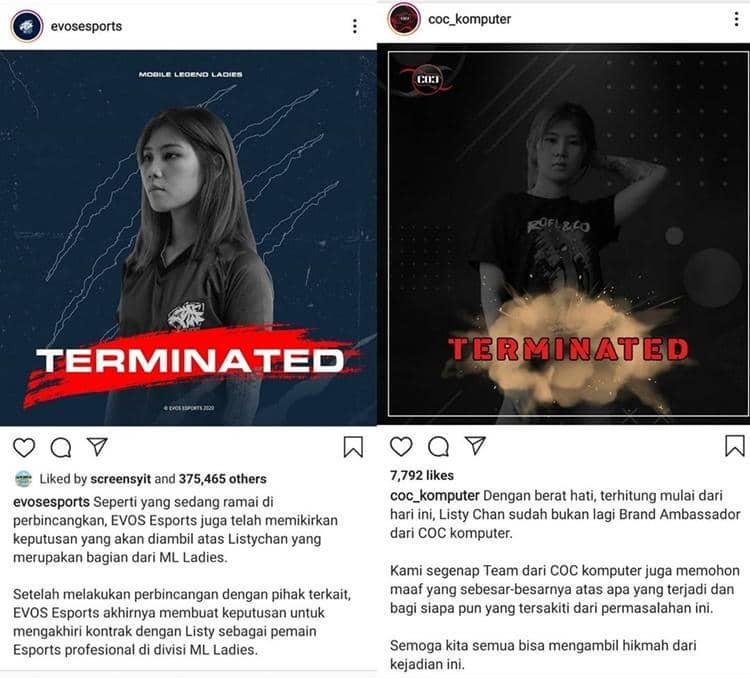Go to evosesports username in header
This screenshot has width=750, height=678.
click(87, 26)
